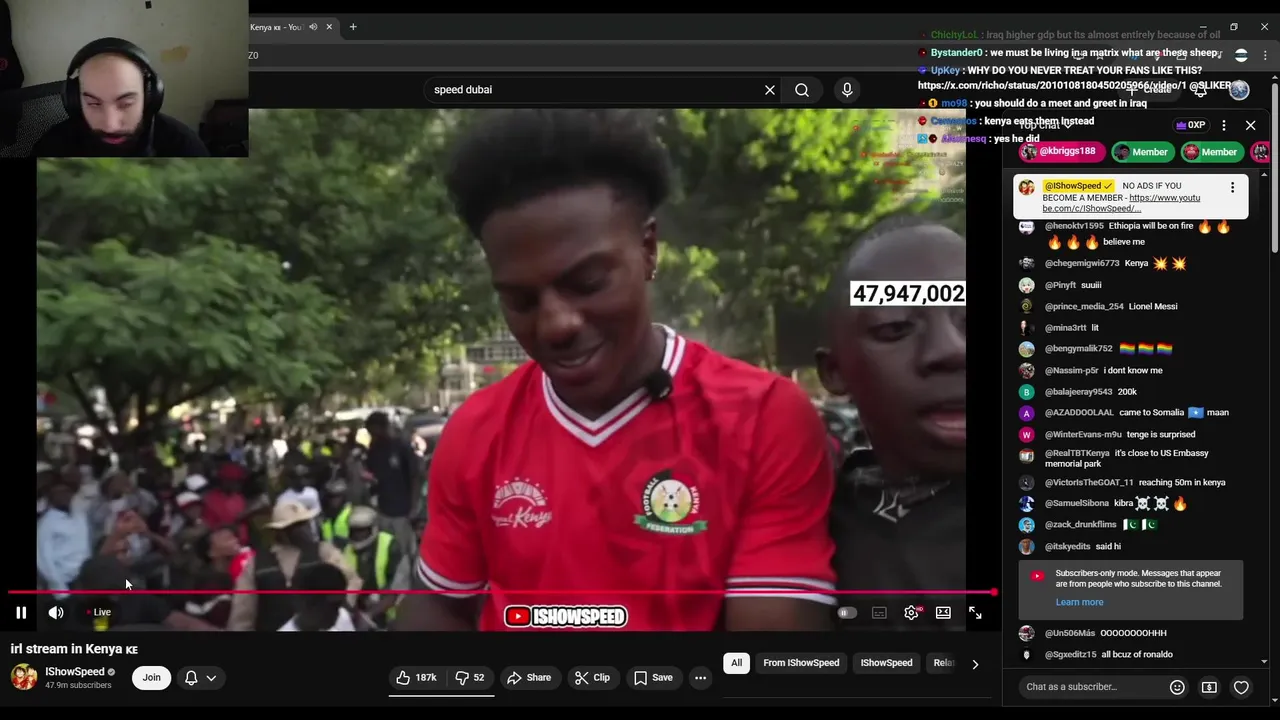Open live chat options menu

1224,126
